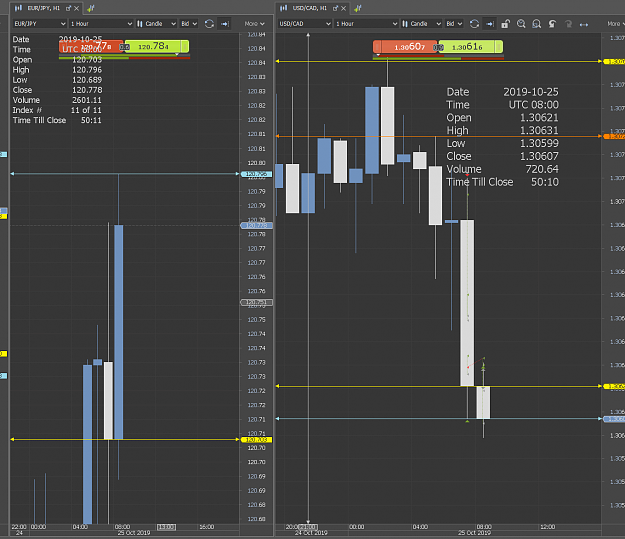Image resolution: width=625 pixels, height=539 pixels.
Task: Open the 1 Hour period dropdown in EUR/JPY chart
Action: [101, 24]
